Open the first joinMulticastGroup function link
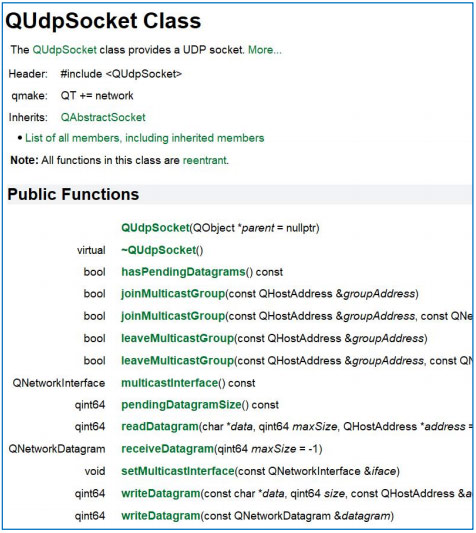Viewport: 476px width, 533px height. click(173, 294)
